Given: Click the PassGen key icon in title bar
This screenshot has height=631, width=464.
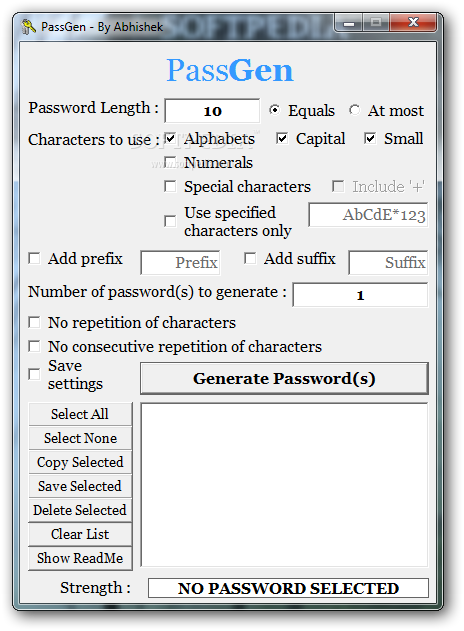Looking at the screenshot, I should tap(28, 27).
